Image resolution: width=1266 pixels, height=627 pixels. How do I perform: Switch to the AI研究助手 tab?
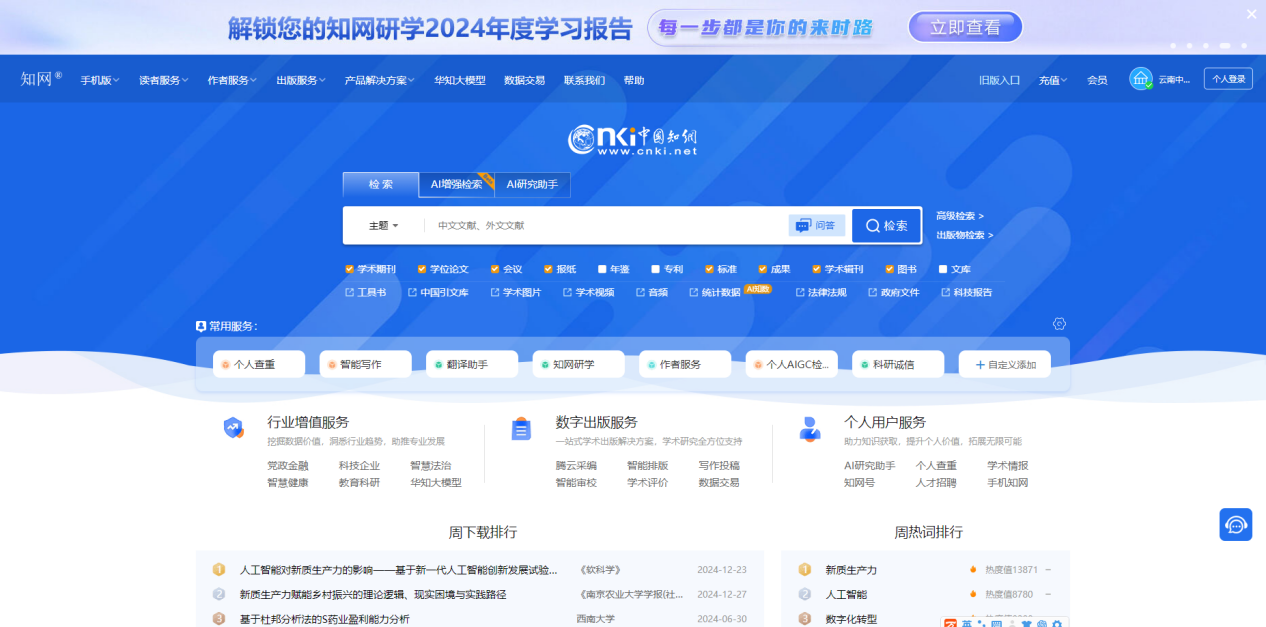point(532,184)
